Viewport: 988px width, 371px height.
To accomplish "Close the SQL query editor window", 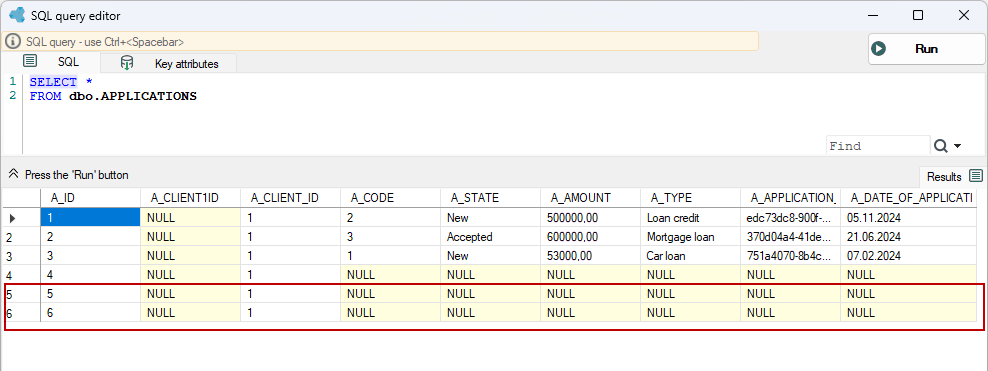I will (964, 16).
